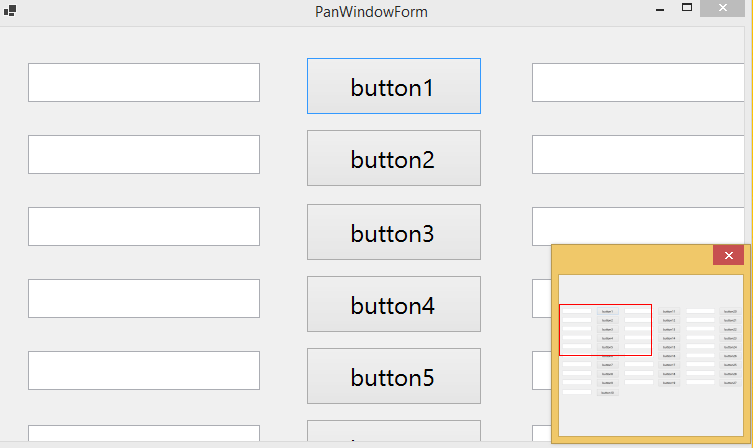Hit button4
This screenshot has width=753, height=448.
click(393, 304)
